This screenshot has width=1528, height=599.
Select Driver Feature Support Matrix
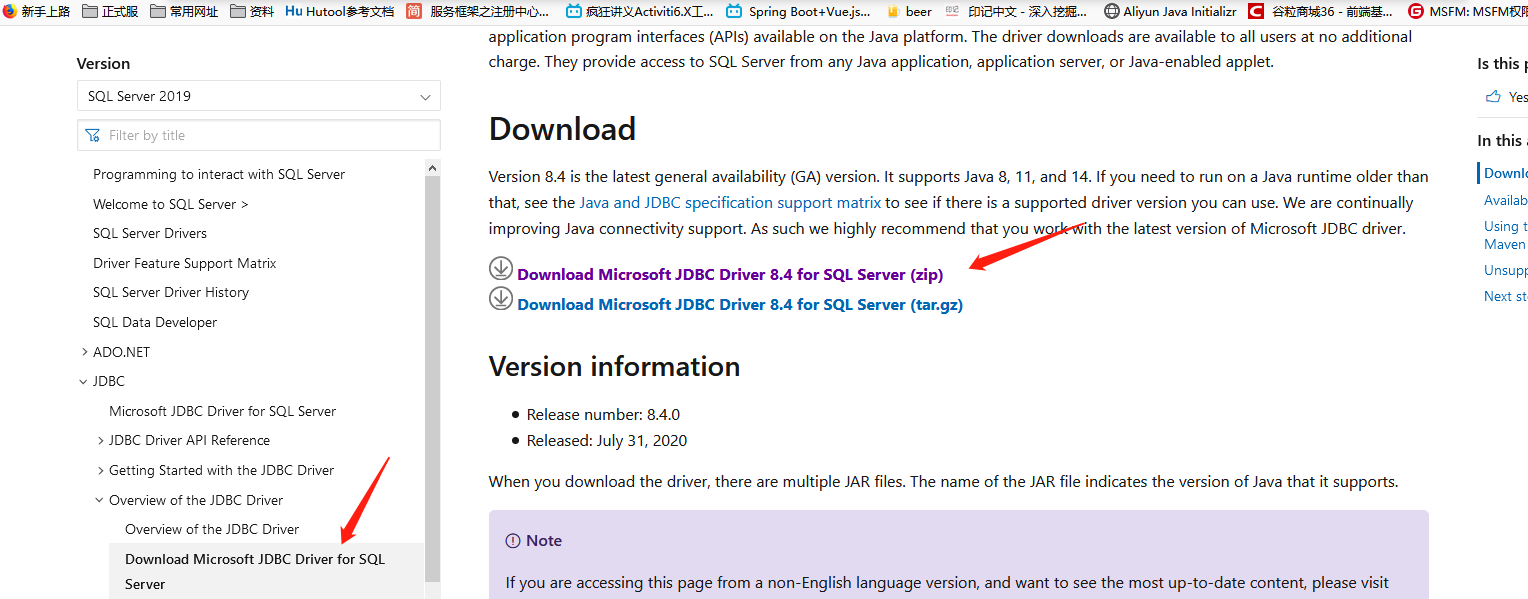coord(185,263)
